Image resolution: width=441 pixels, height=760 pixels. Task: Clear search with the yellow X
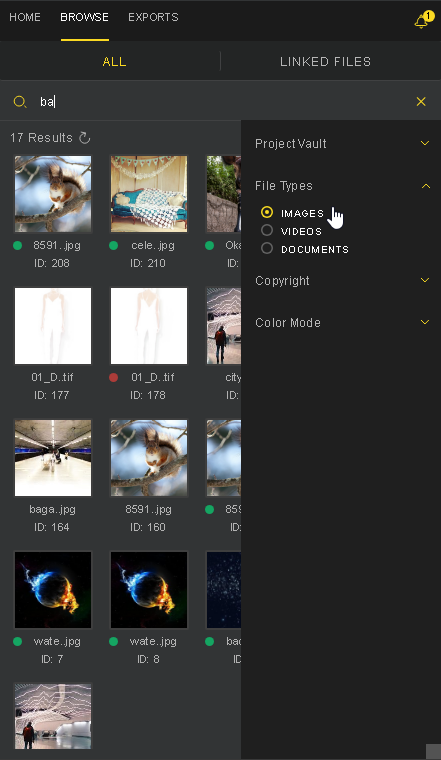point(421,101)
